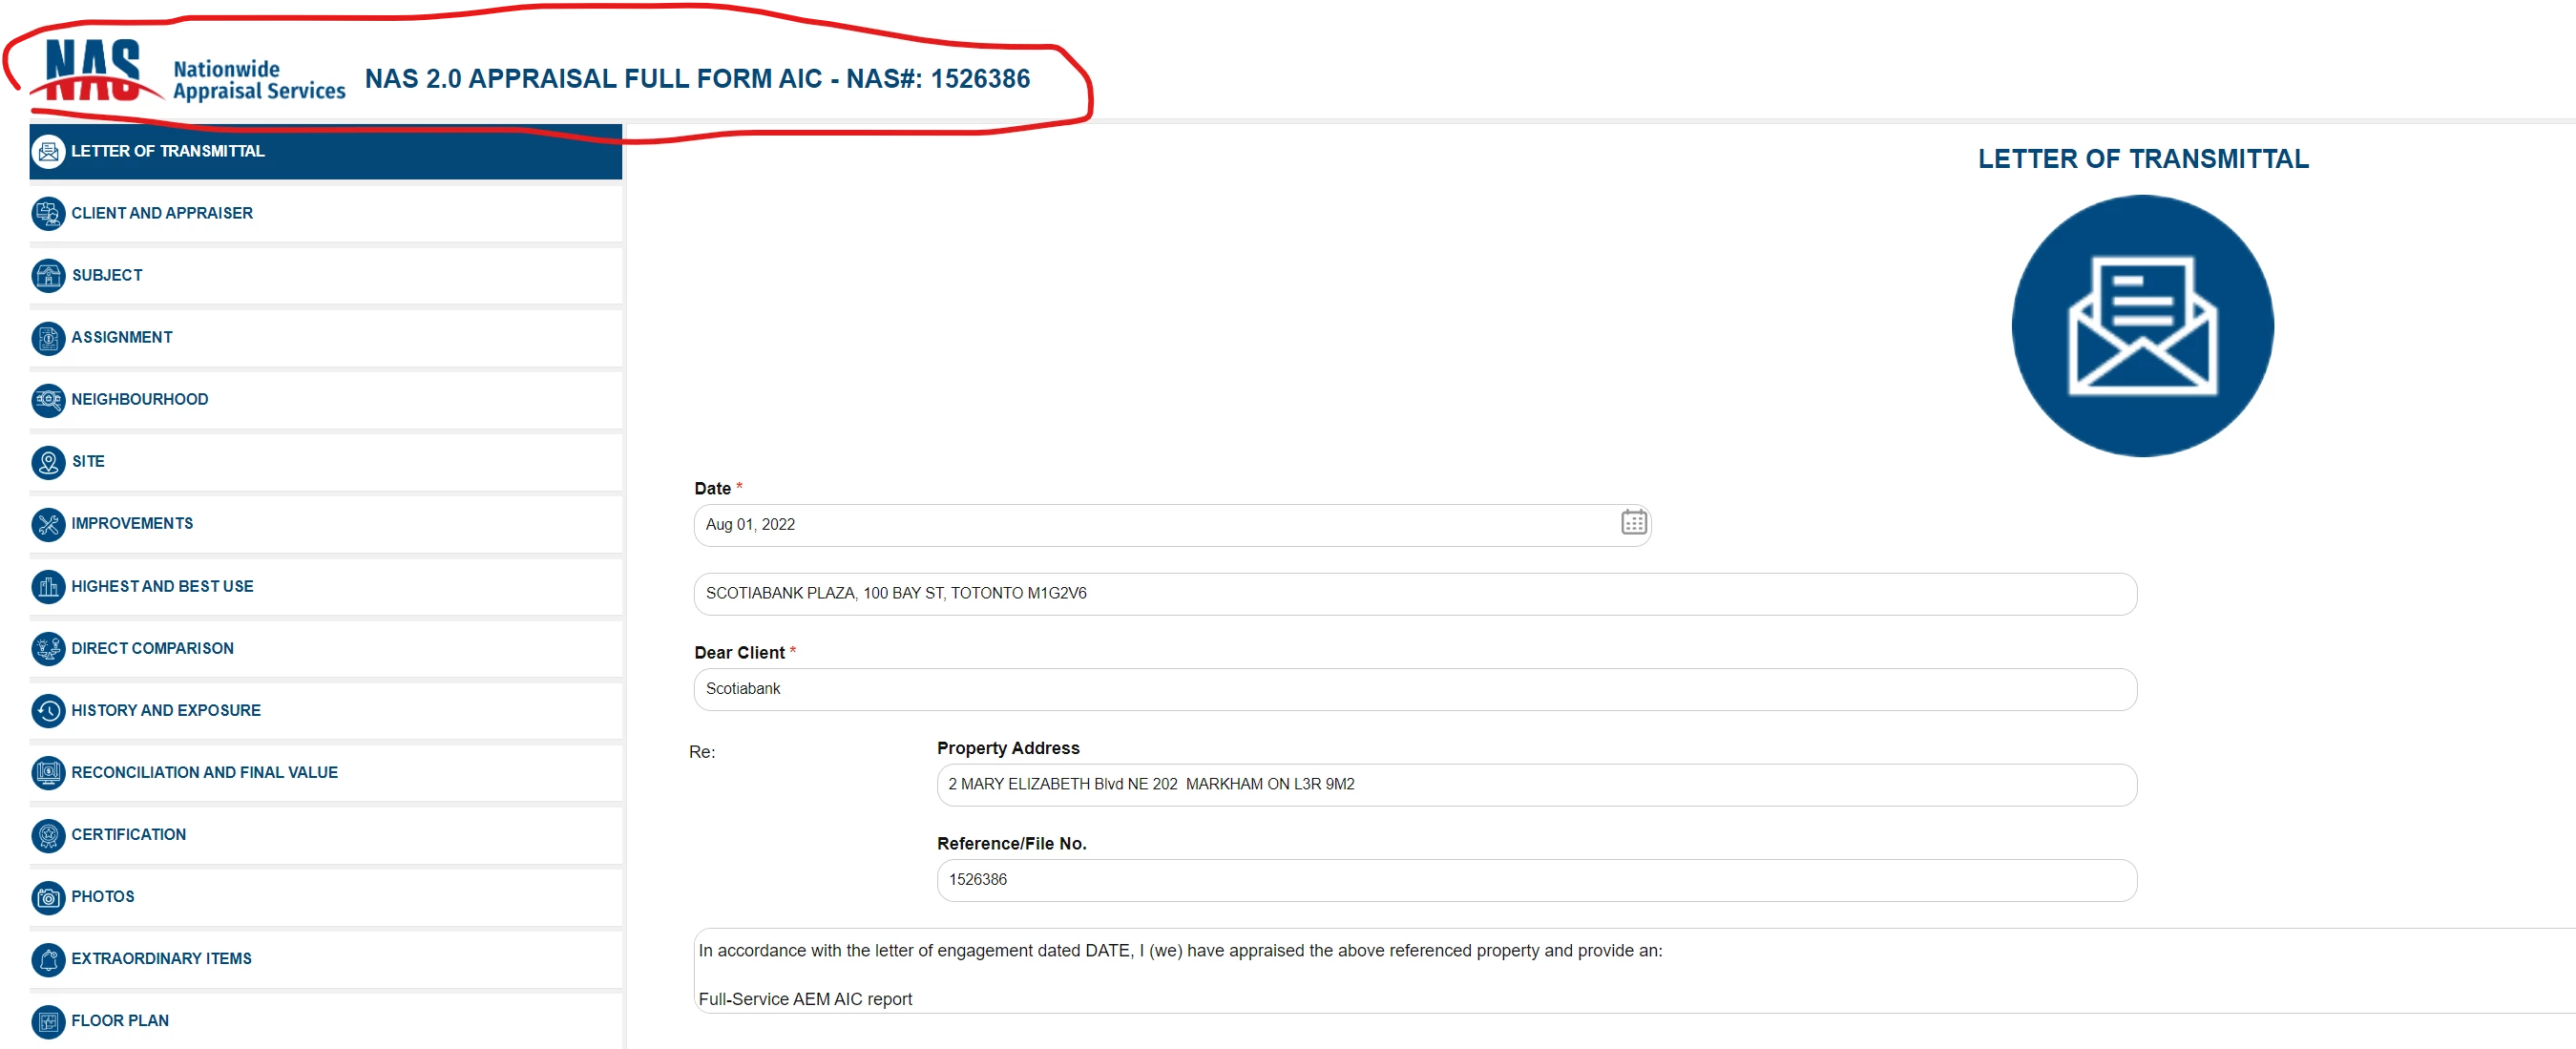Click the Improvements tools icon

tap(48, 524)
